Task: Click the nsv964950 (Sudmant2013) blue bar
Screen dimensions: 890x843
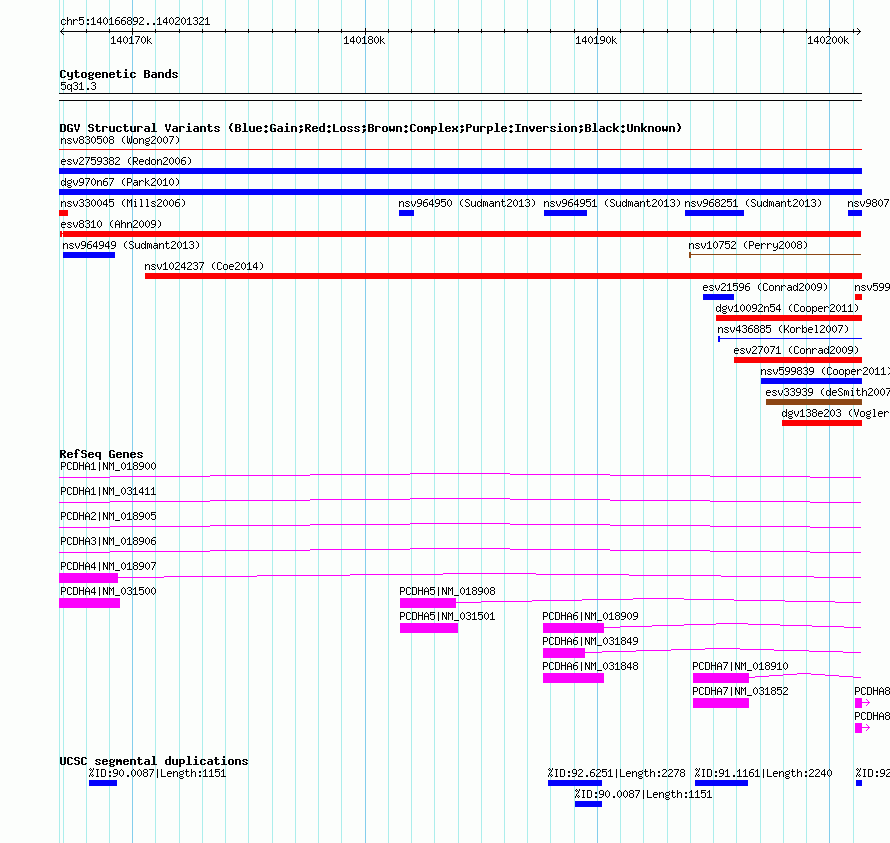Action: (406, 213)
